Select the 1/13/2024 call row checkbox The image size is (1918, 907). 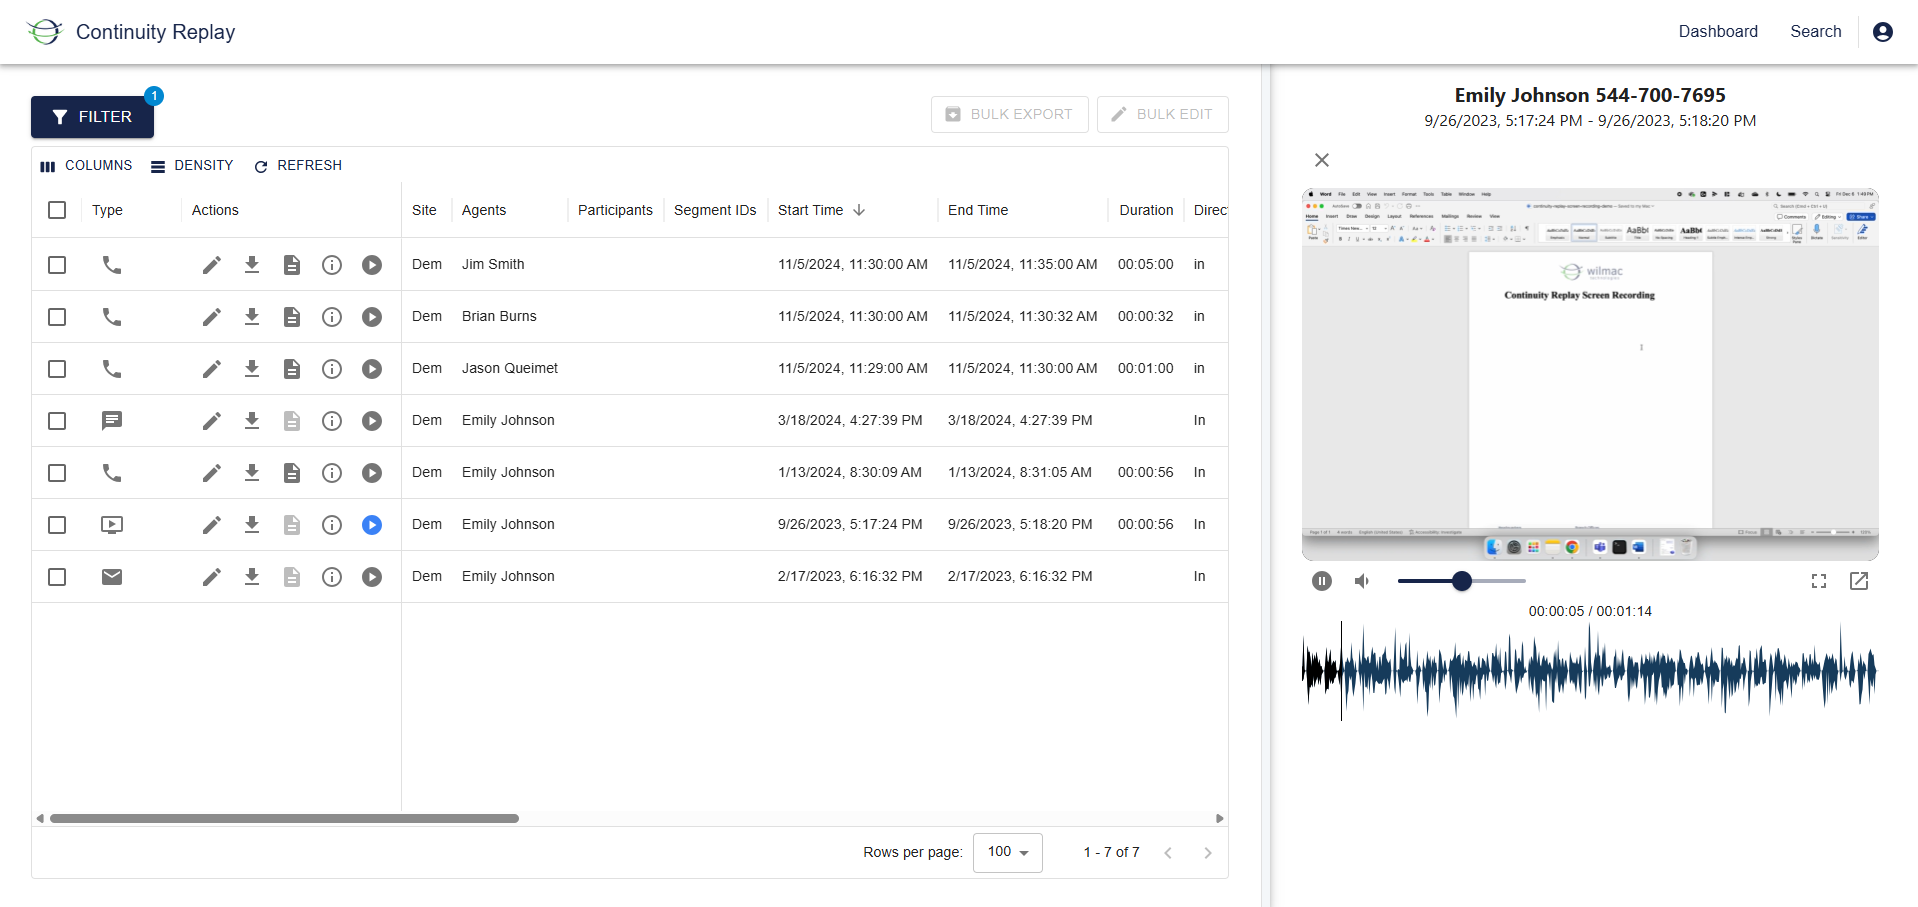pos(57,473)
